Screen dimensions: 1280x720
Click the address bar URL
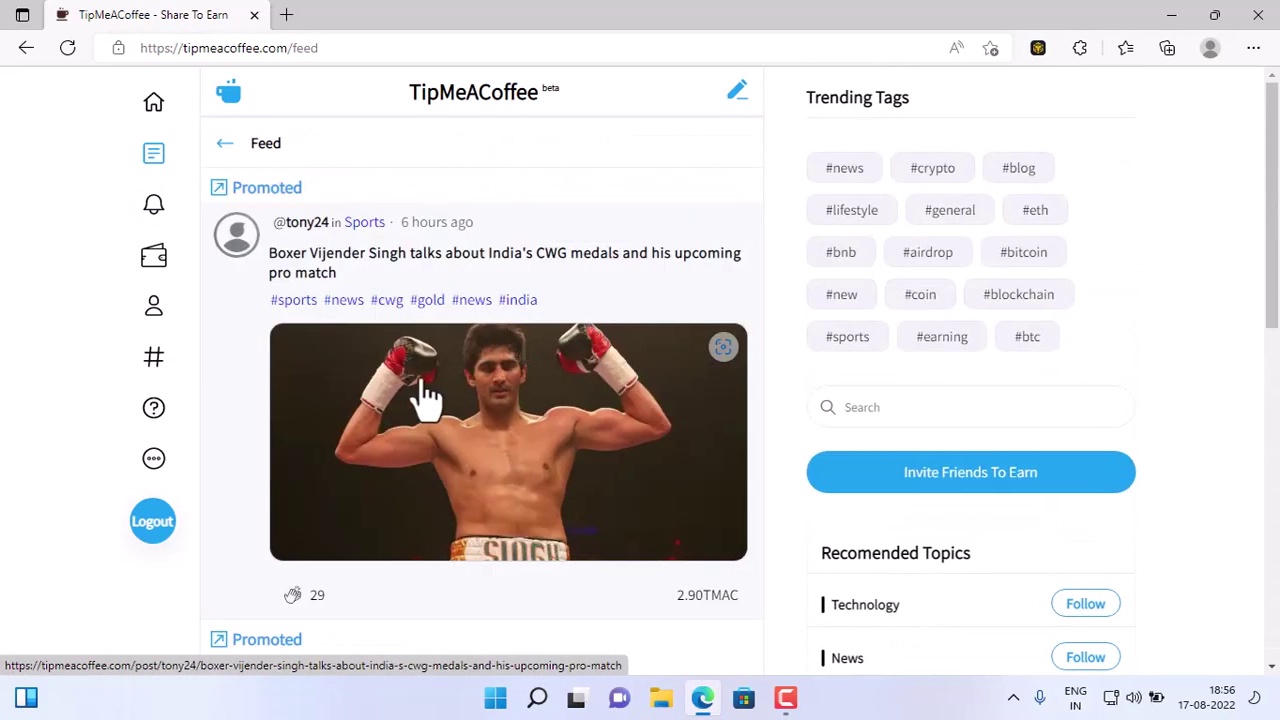point(229,48)
